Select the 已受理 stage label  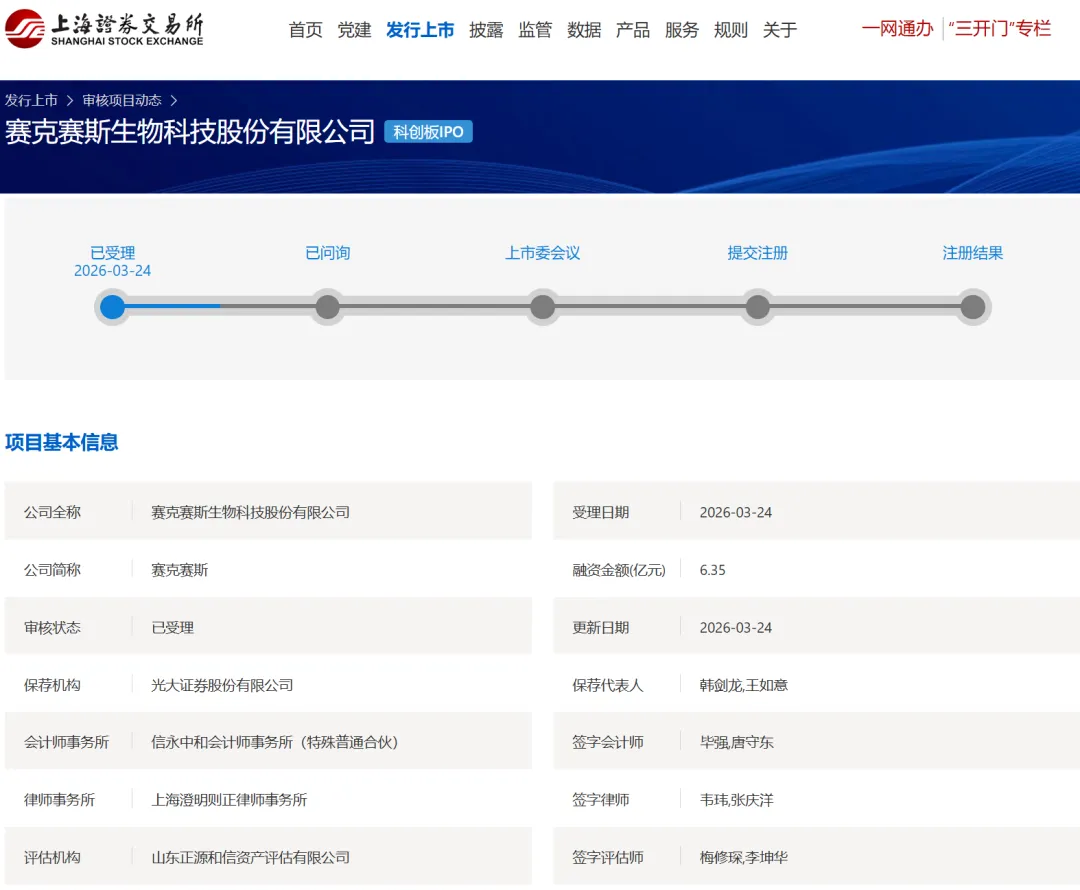(112, 253)
